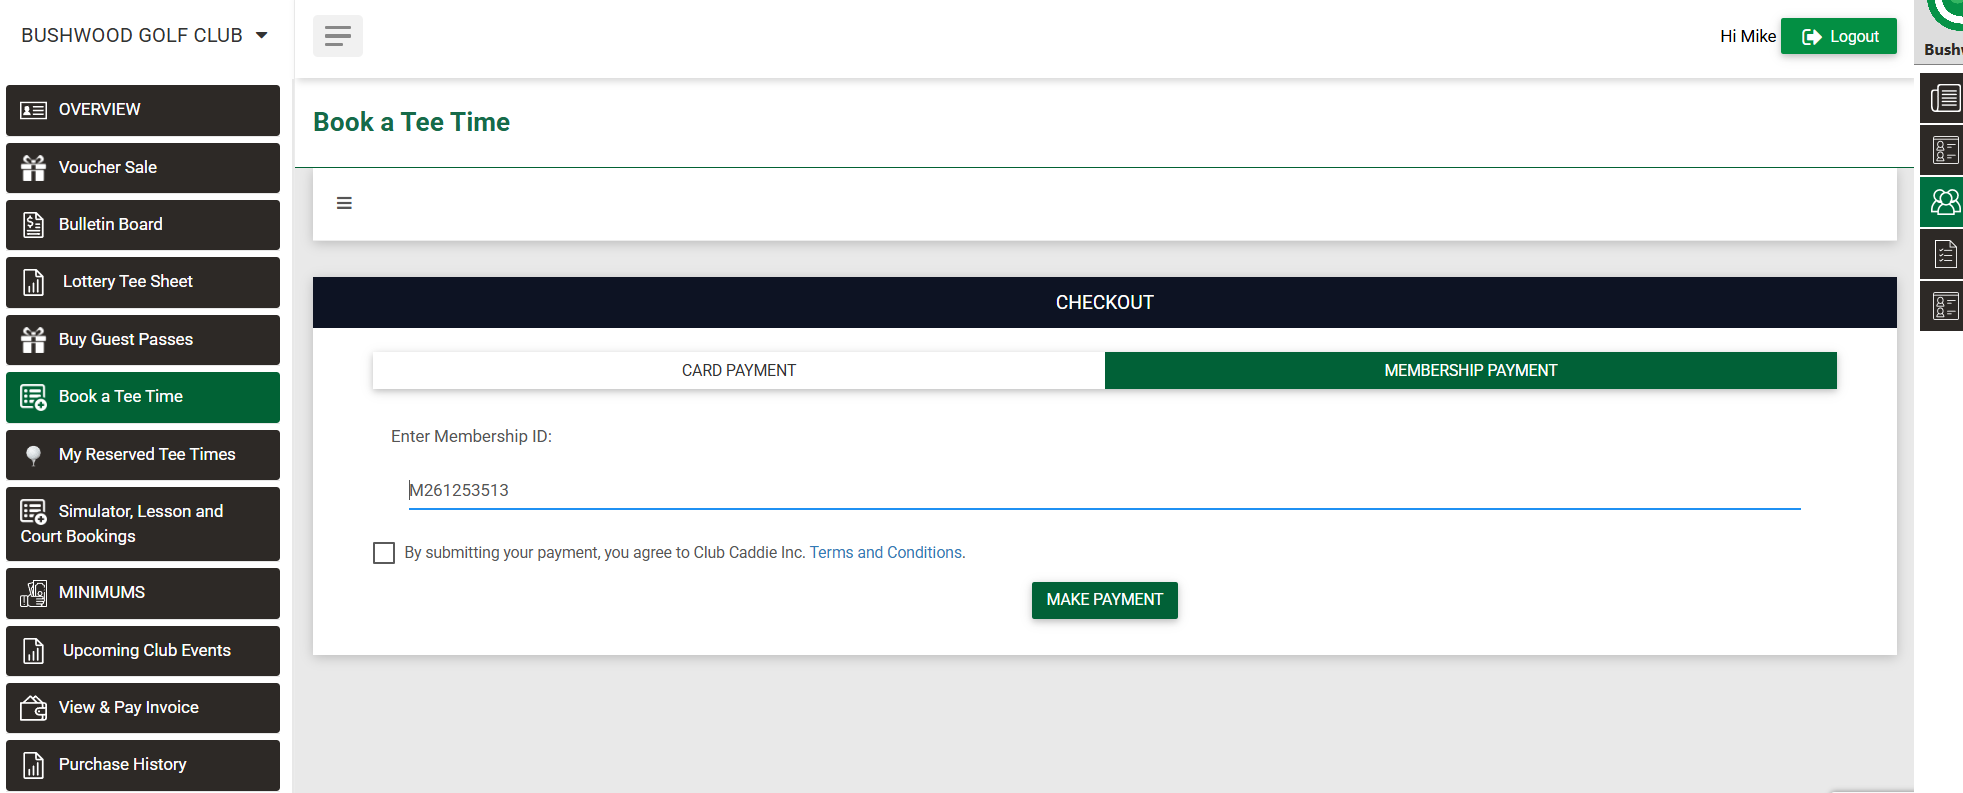Switch to the Card Payment tab
Image resolution: width=1963 pixels, height=793 pixels.
click(x=738, y=371)
